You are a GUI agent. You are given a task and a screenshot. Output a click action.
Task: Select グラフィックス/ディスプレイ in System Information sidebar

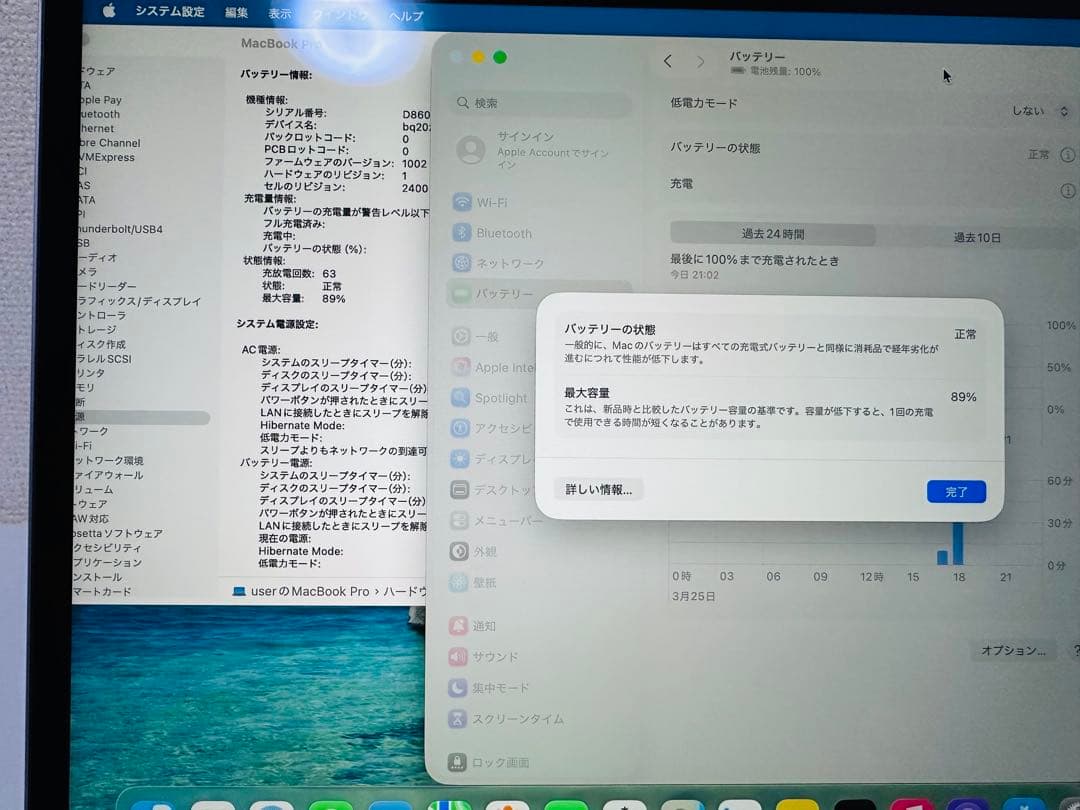click(139, 302)
